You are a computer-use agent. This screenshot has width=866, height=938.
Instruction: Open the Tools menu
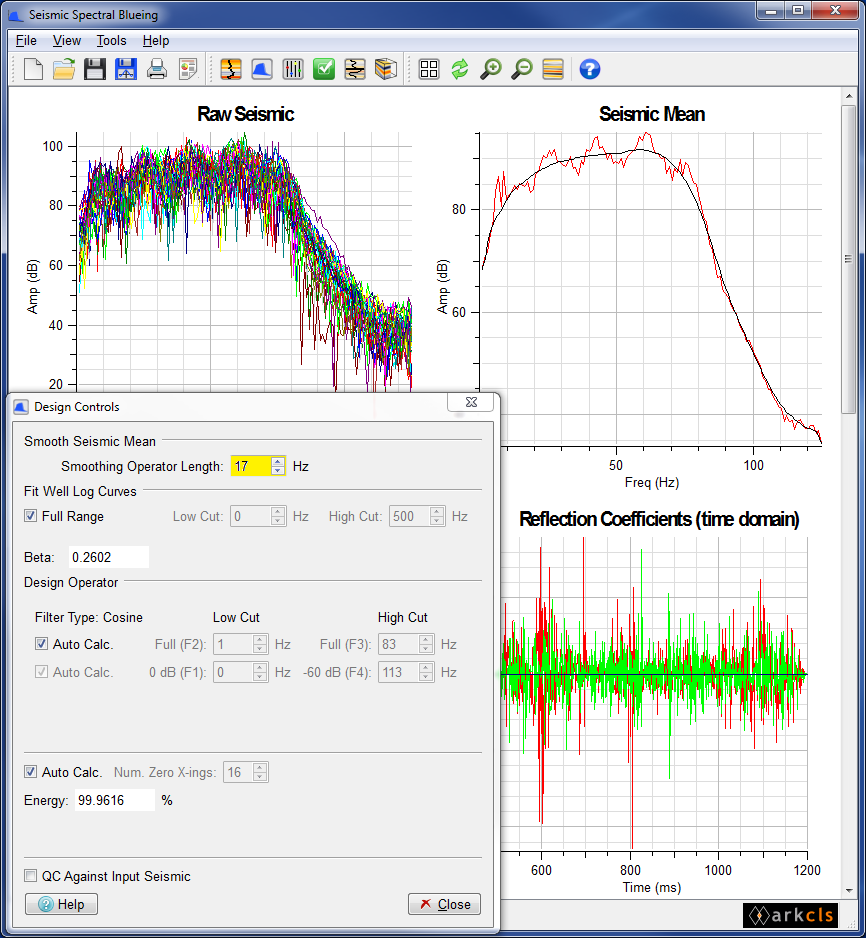(111, 41)
